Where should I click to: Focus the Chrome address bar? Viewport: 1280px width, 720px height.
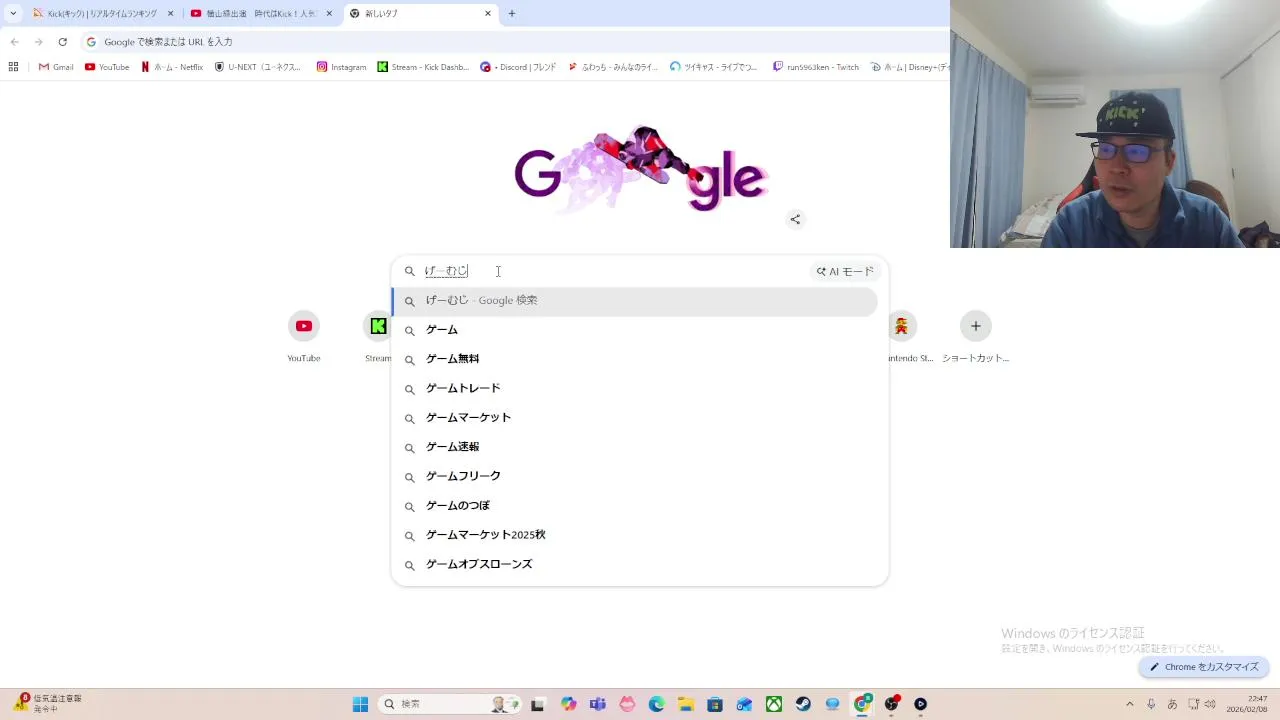point(510,42)
